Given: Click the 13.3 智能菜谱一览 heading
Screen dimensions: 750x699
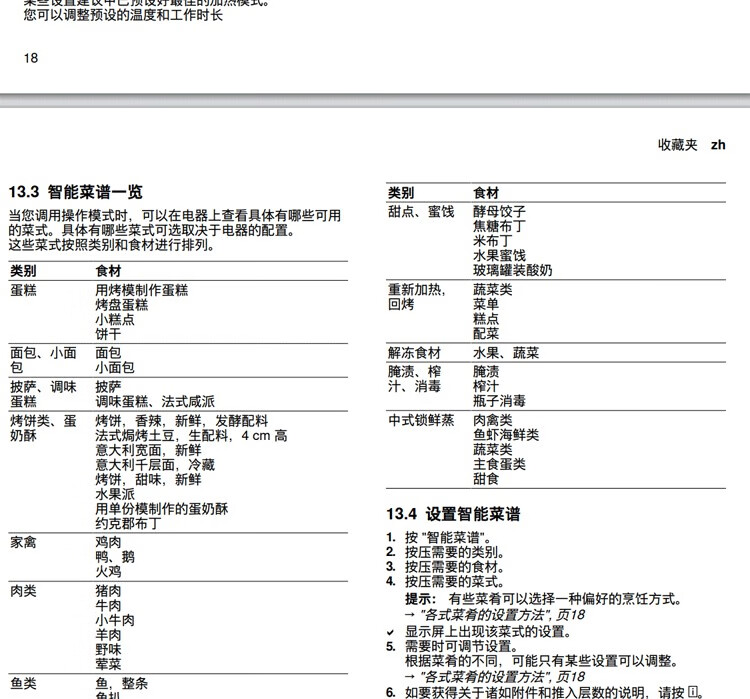Looking at the screenshot, I should (x=76, y=192).
